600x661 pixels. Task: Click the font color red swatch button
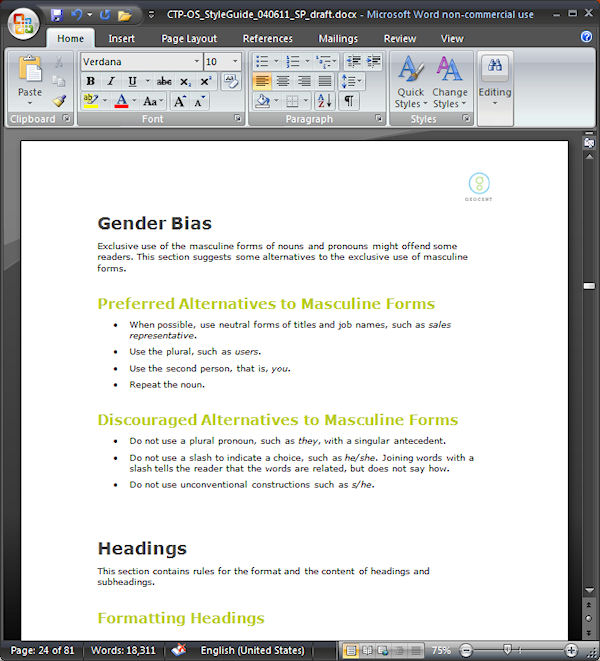click(x=121, y=101)
